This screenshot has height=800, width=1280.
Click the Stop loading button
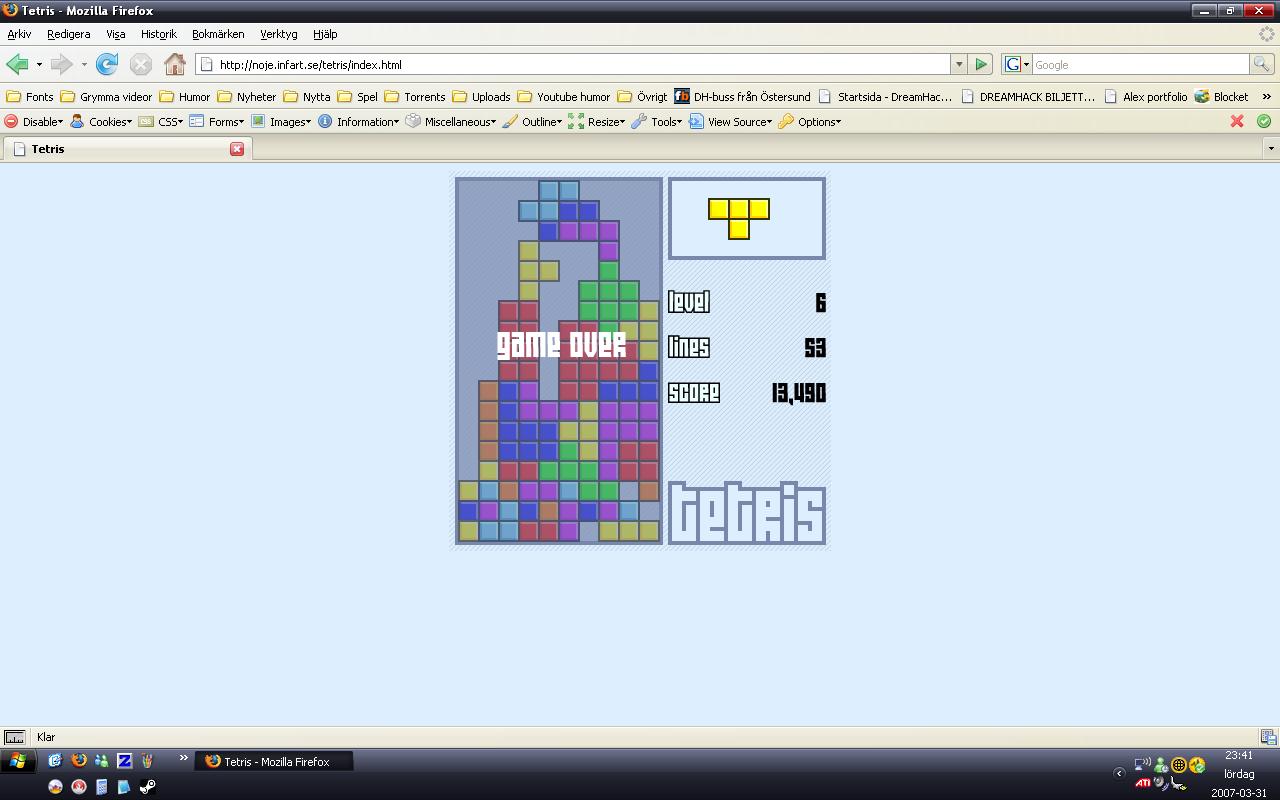pyautogui.click(x=141, y=64)
